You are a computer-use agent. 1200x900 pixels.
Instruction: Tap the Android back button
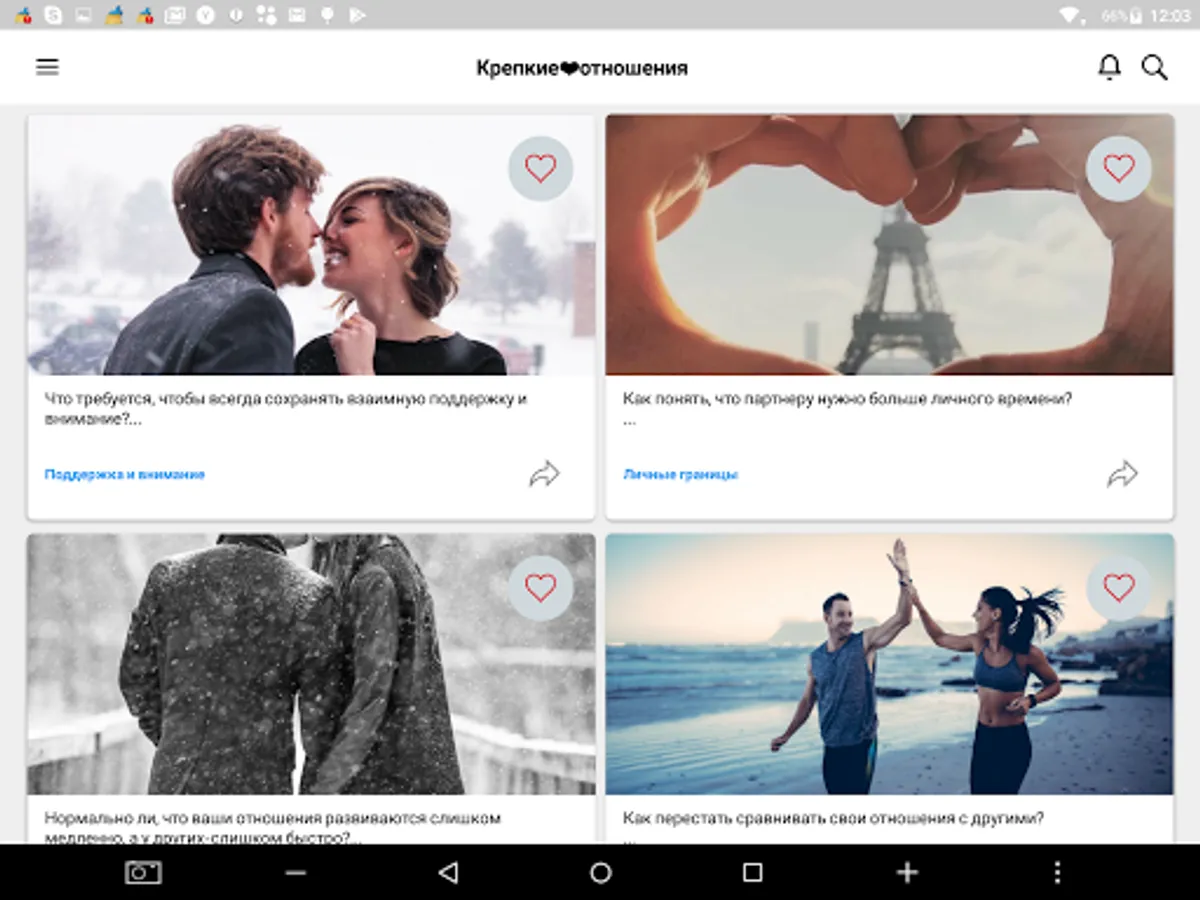[x=448, y=872]
